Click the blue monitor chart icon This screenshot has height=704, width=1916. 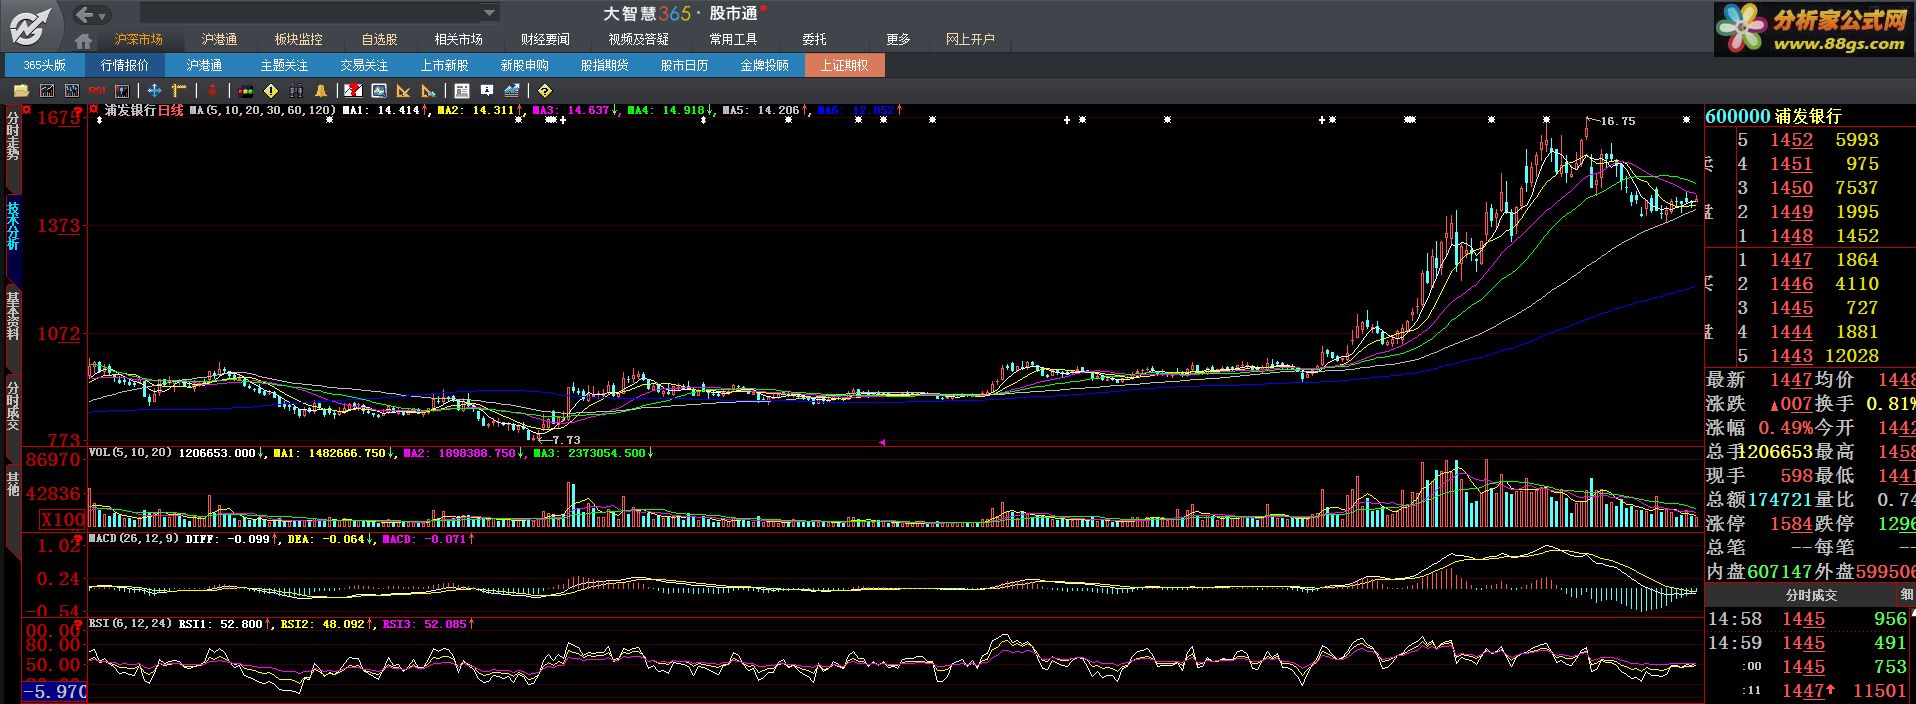tap(379, 90)
